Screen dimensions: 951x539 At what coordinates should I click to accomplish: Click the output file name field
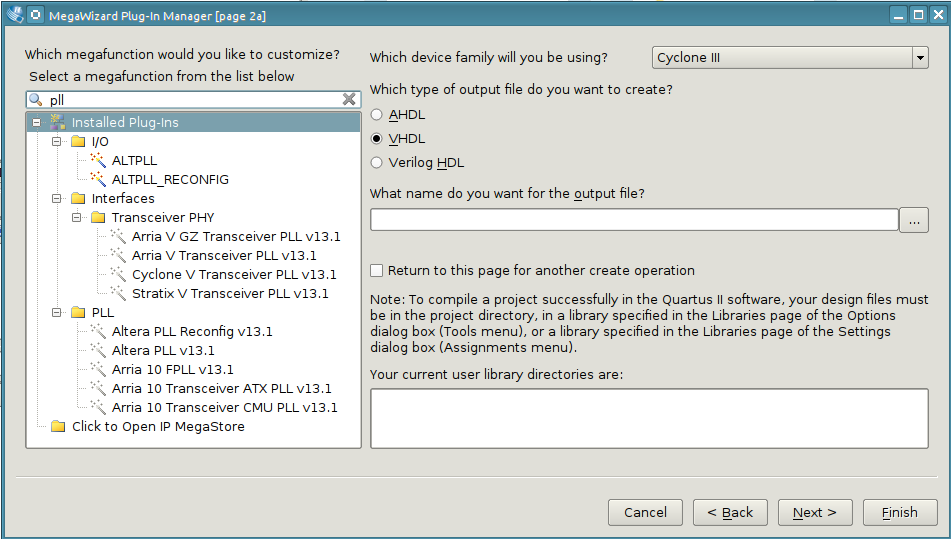pyautogui.click(x=634, y=219)
